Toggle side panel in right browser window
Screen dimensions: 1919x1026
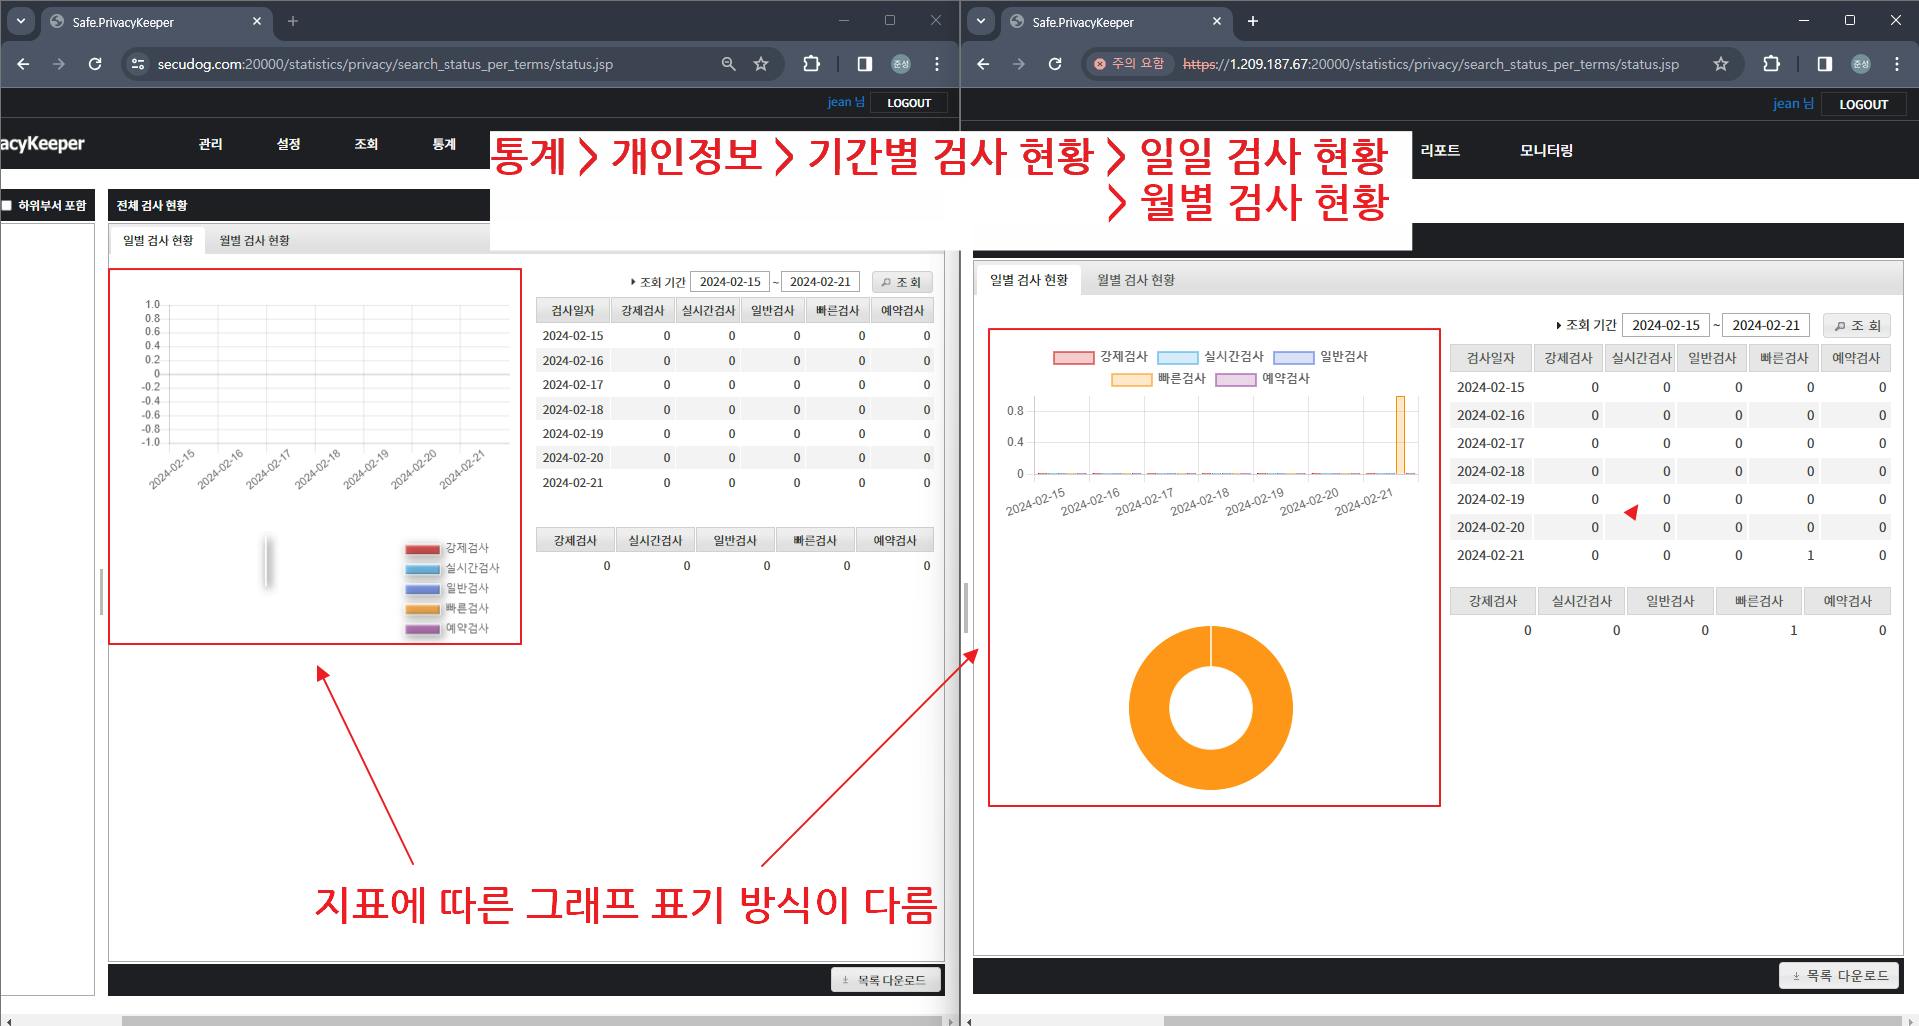click(1825, 64)
